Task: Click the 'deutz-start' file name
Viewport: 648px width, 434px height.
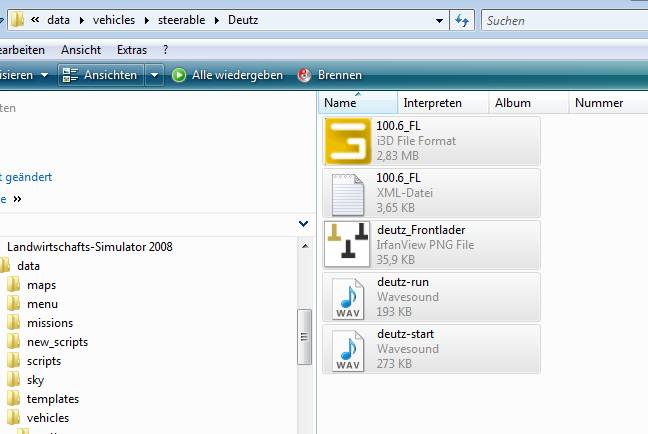Action: (405, 334)
